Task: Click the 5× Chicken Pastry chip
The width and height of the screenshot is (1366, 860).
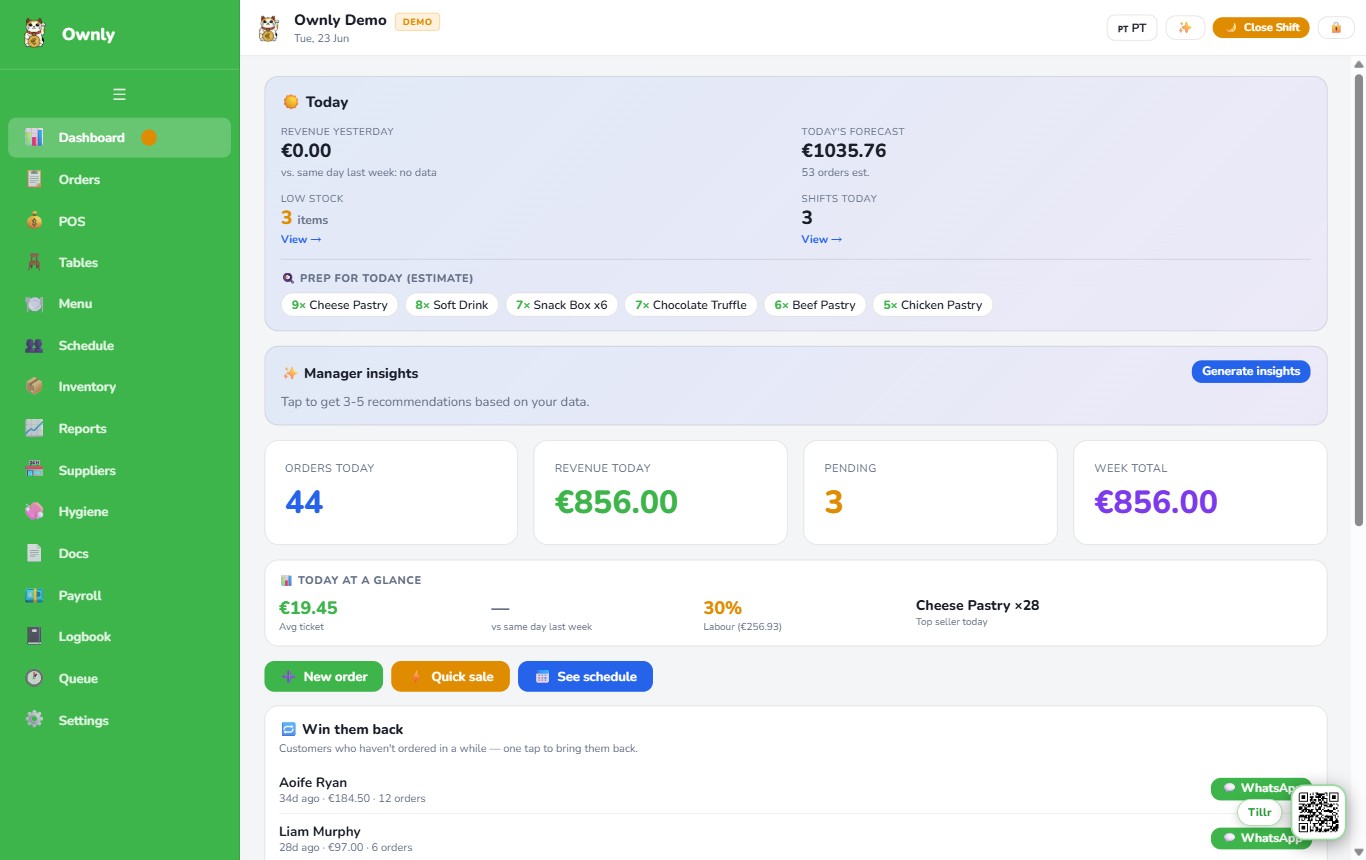Action: pyautogui.click(x=933, y=305)
